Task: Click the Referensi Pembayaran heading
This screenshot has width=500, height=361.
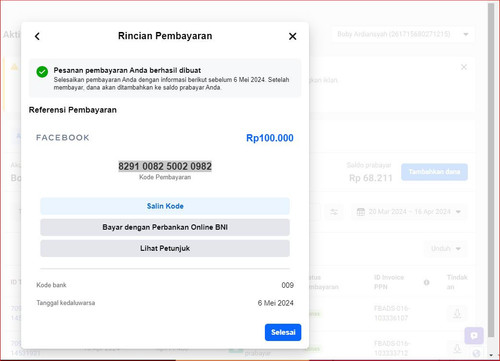Action: [x=73, y=110]
